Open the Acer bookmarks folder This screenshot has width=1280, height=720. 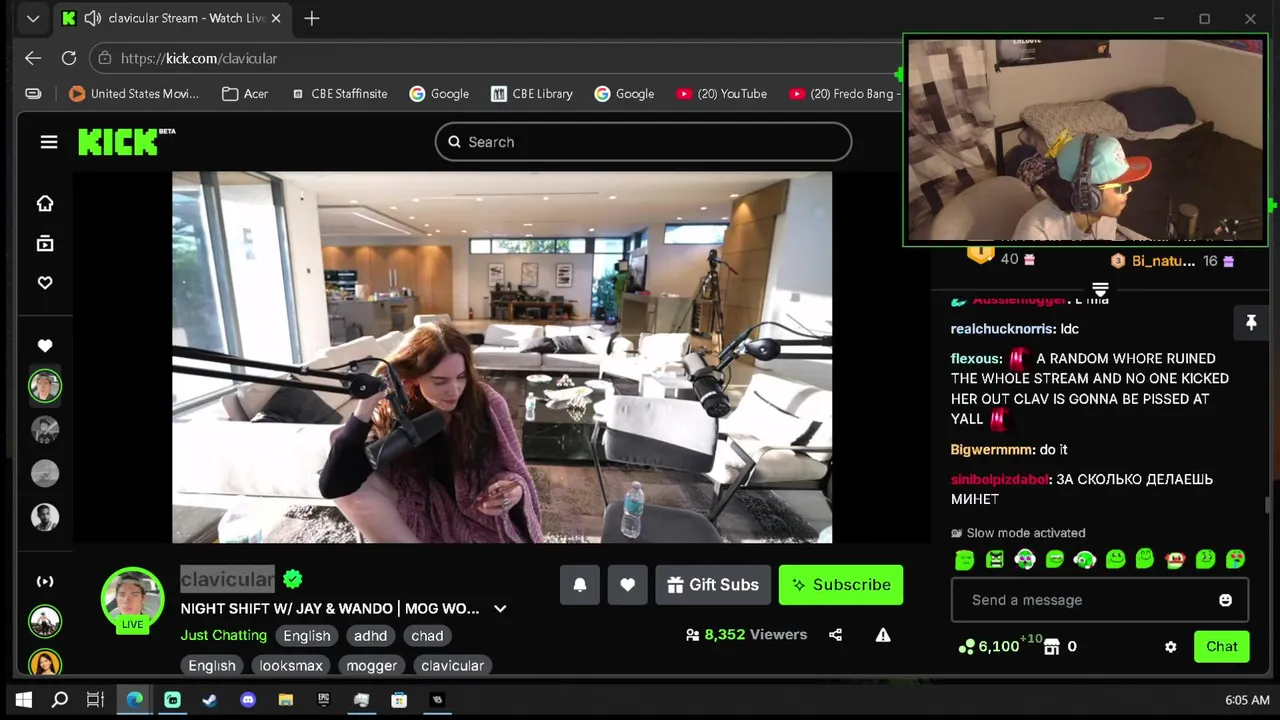pos(245,93)
